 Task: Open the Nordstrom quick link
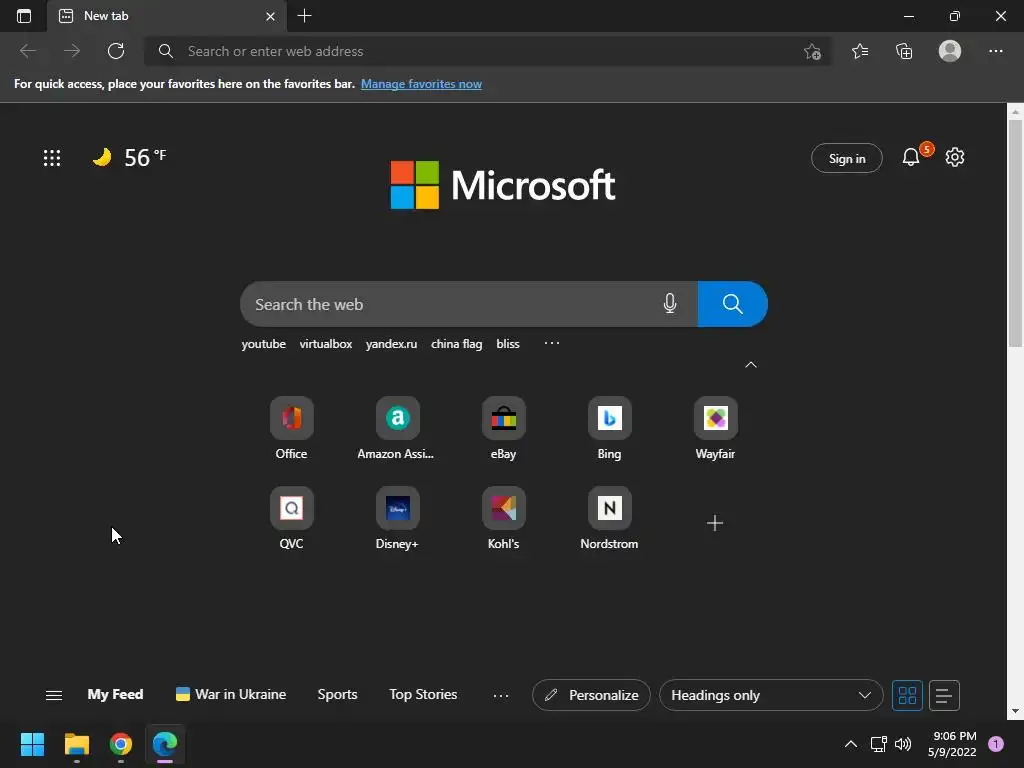point(609,519)
